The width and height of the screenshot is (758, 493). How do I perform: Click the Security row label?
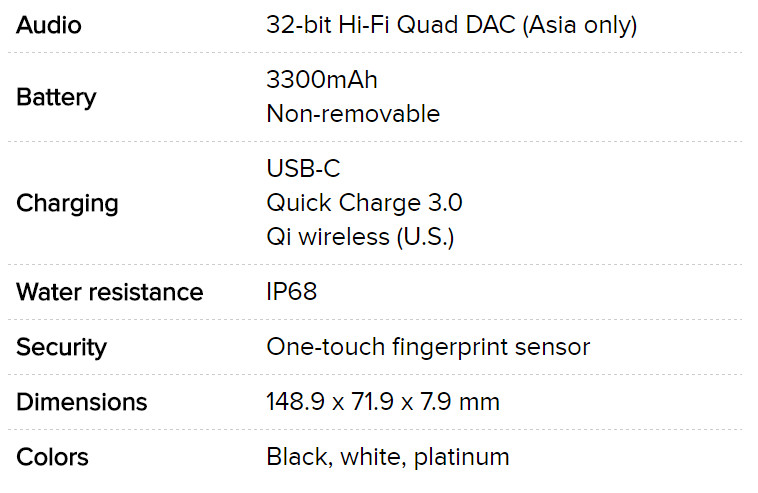click(61, 347)
